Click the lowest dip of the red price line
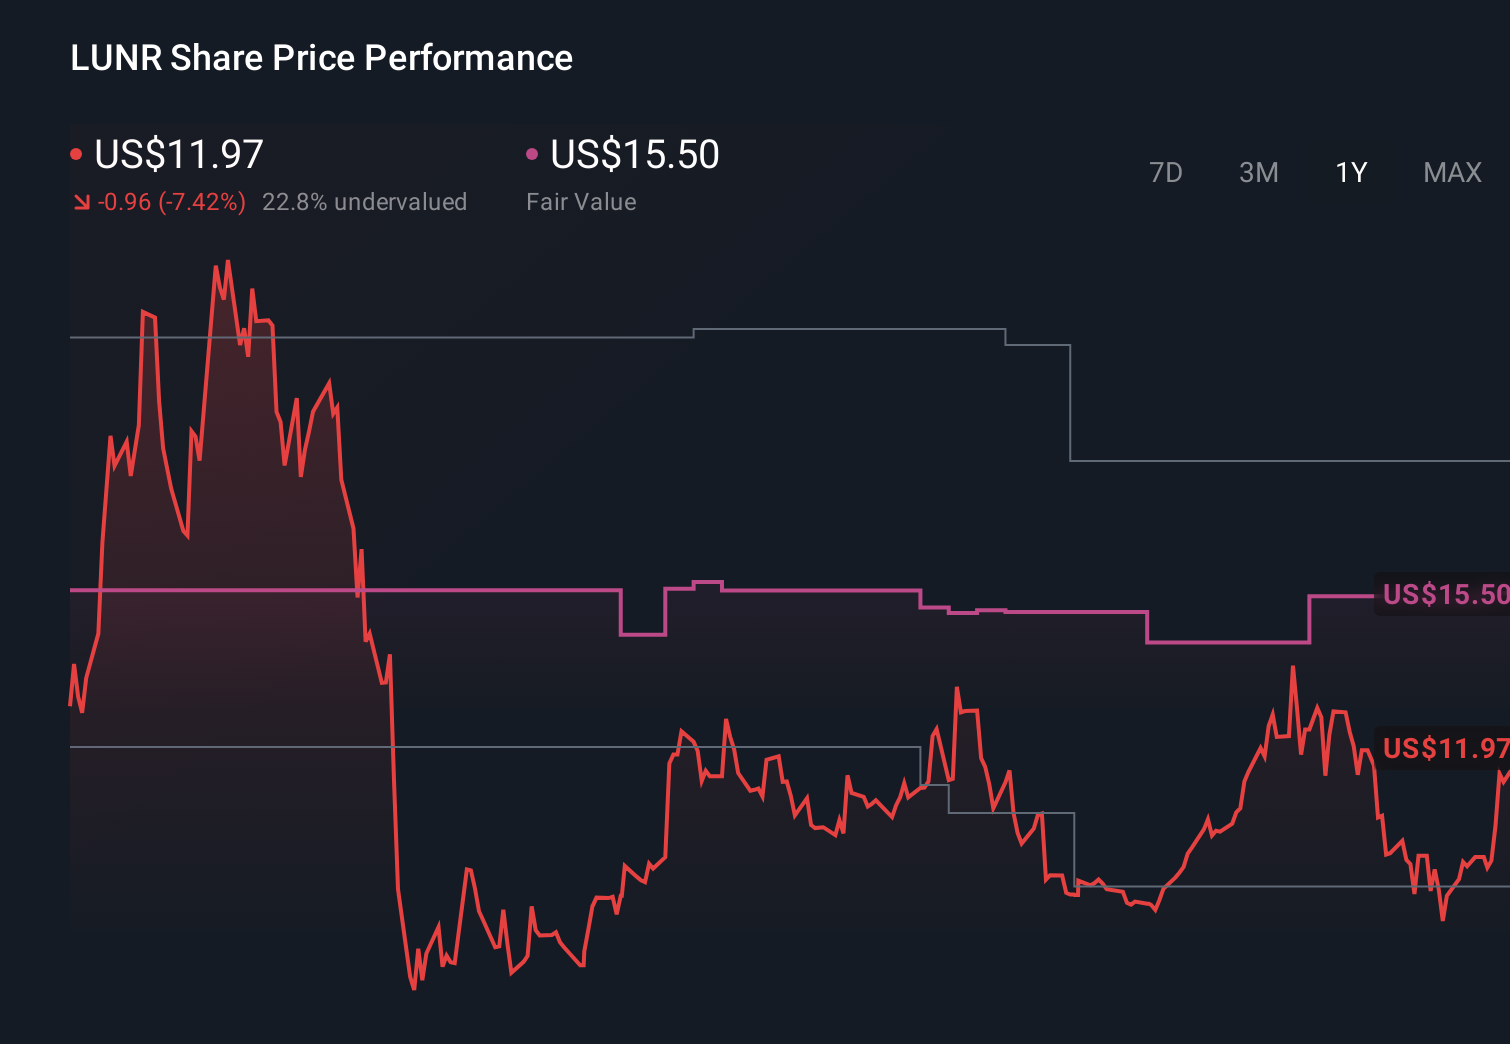 point(414,987)
